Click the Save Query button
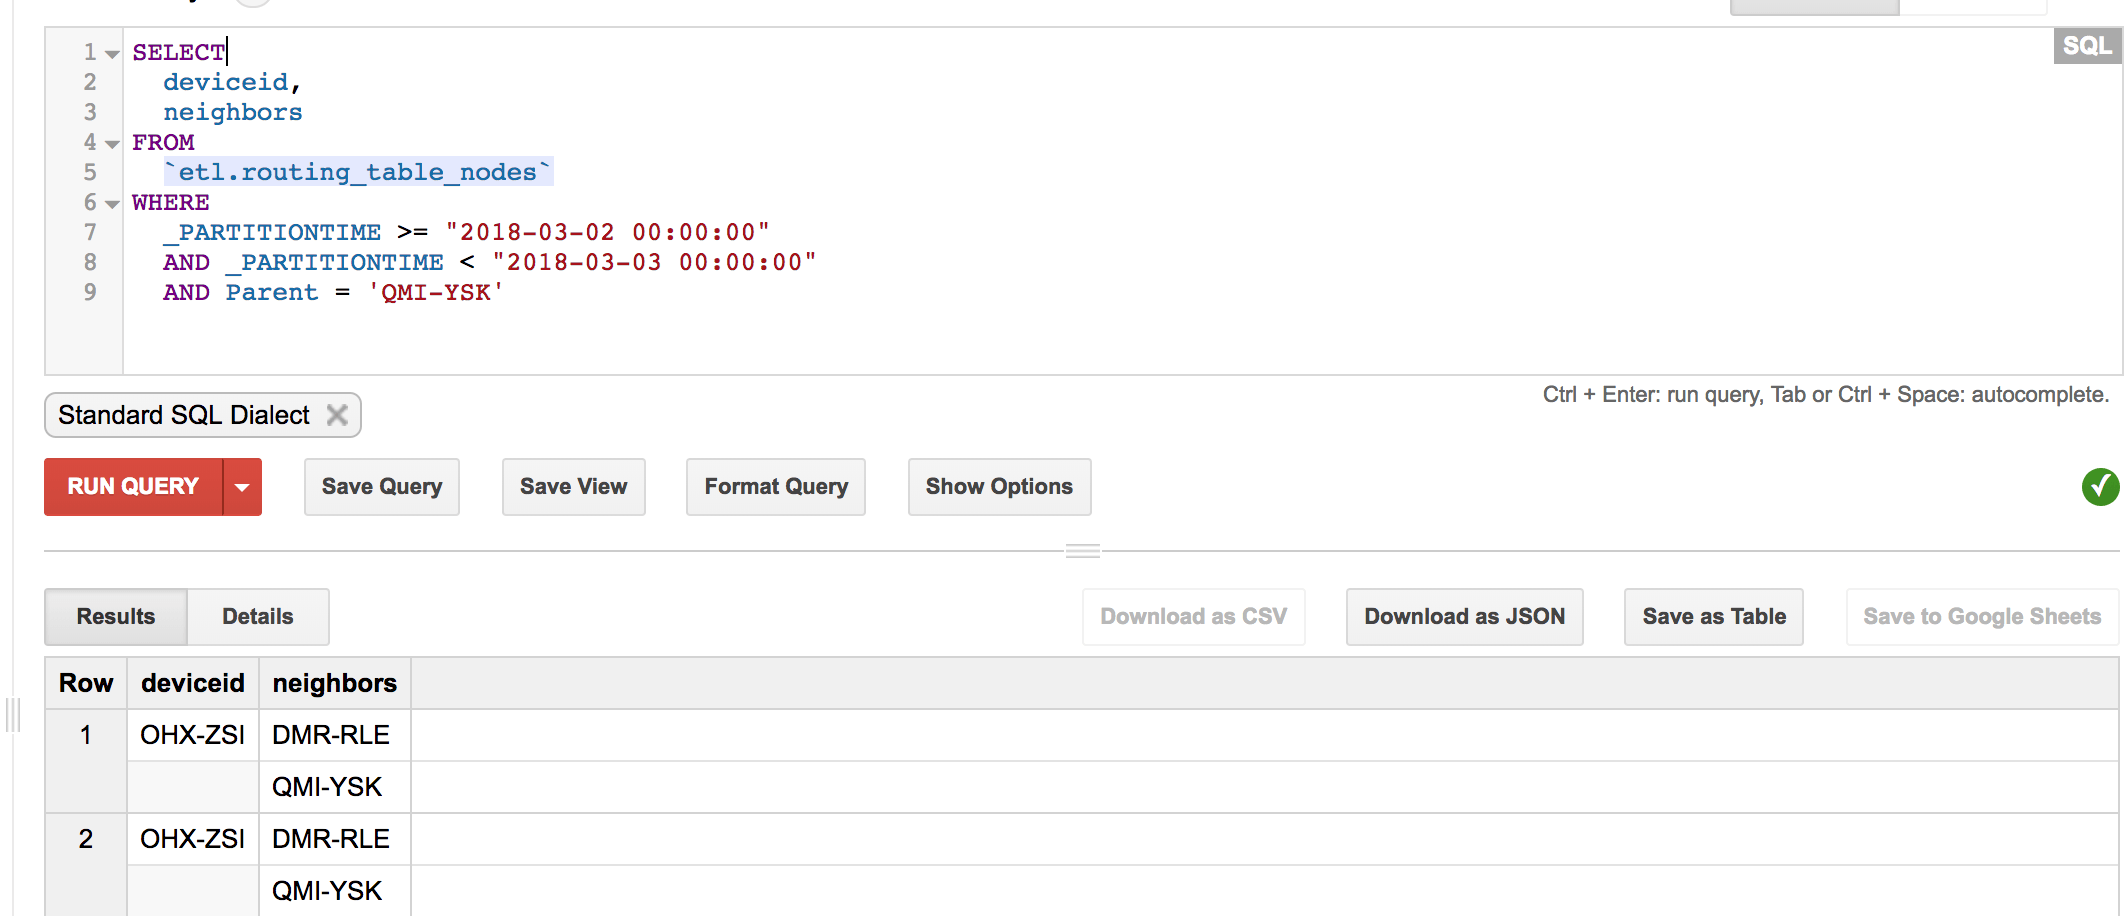2124x916 pixels. click(381, 487)
